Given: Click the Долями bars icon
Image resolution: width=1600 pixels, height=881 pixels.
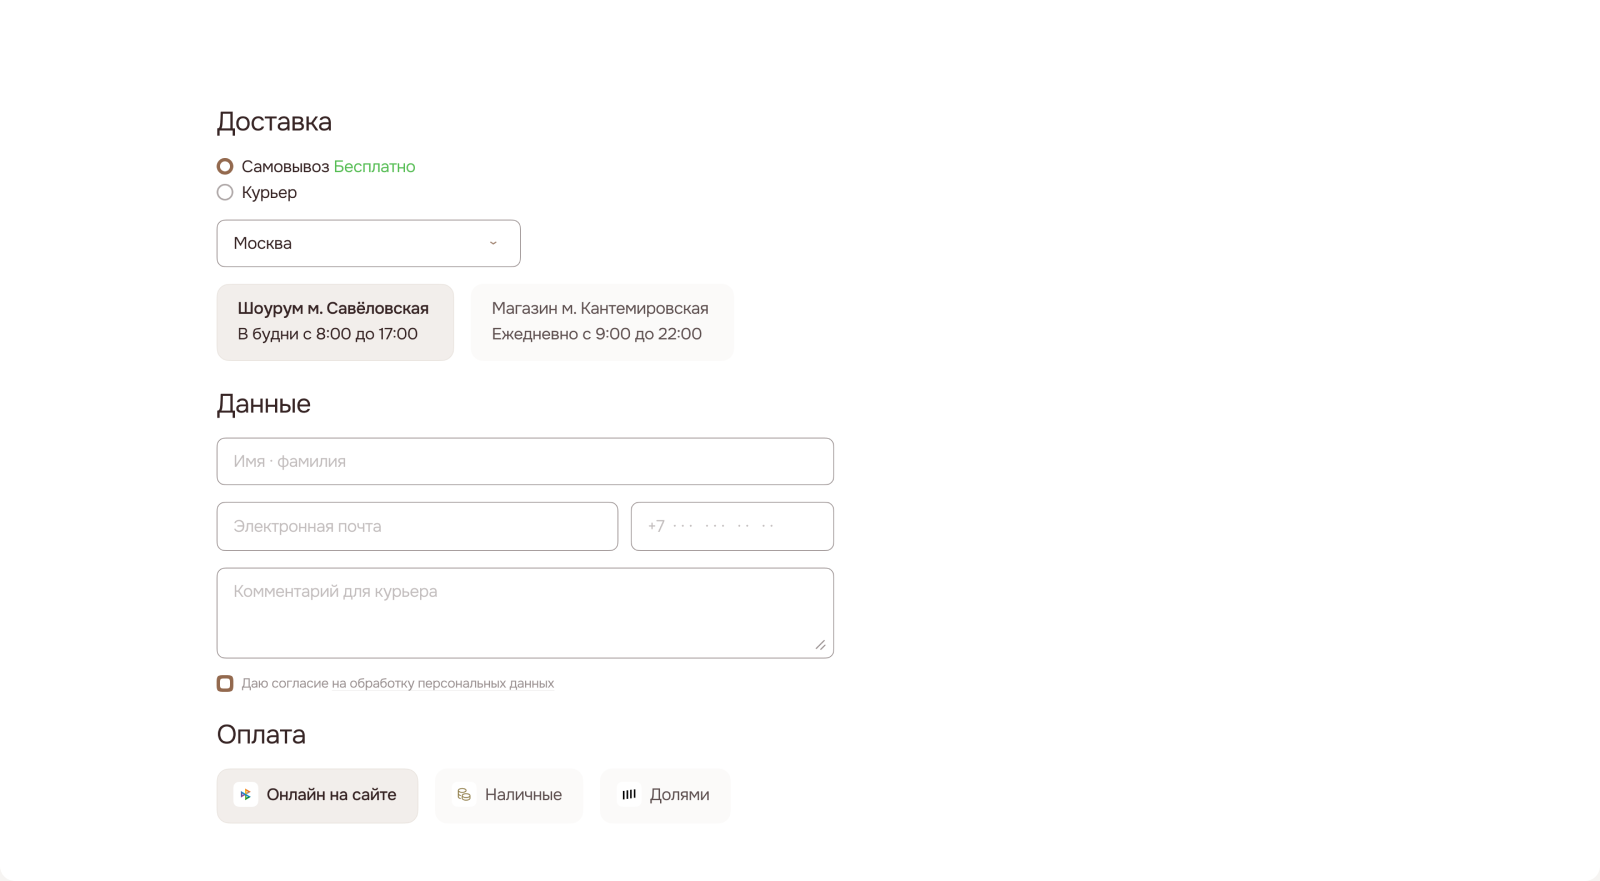Looking at the screenshot, I should coord(629,795).
